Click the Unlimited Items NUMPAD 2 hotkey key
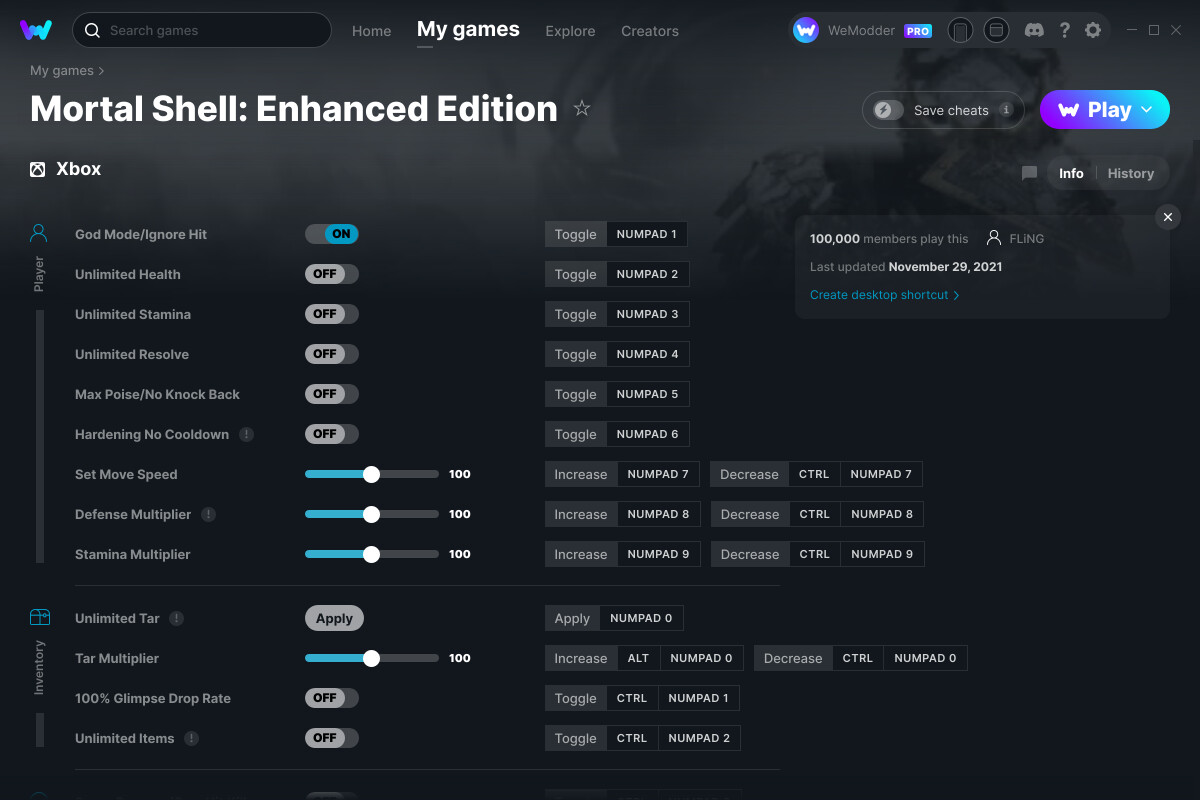 [699, 738]
